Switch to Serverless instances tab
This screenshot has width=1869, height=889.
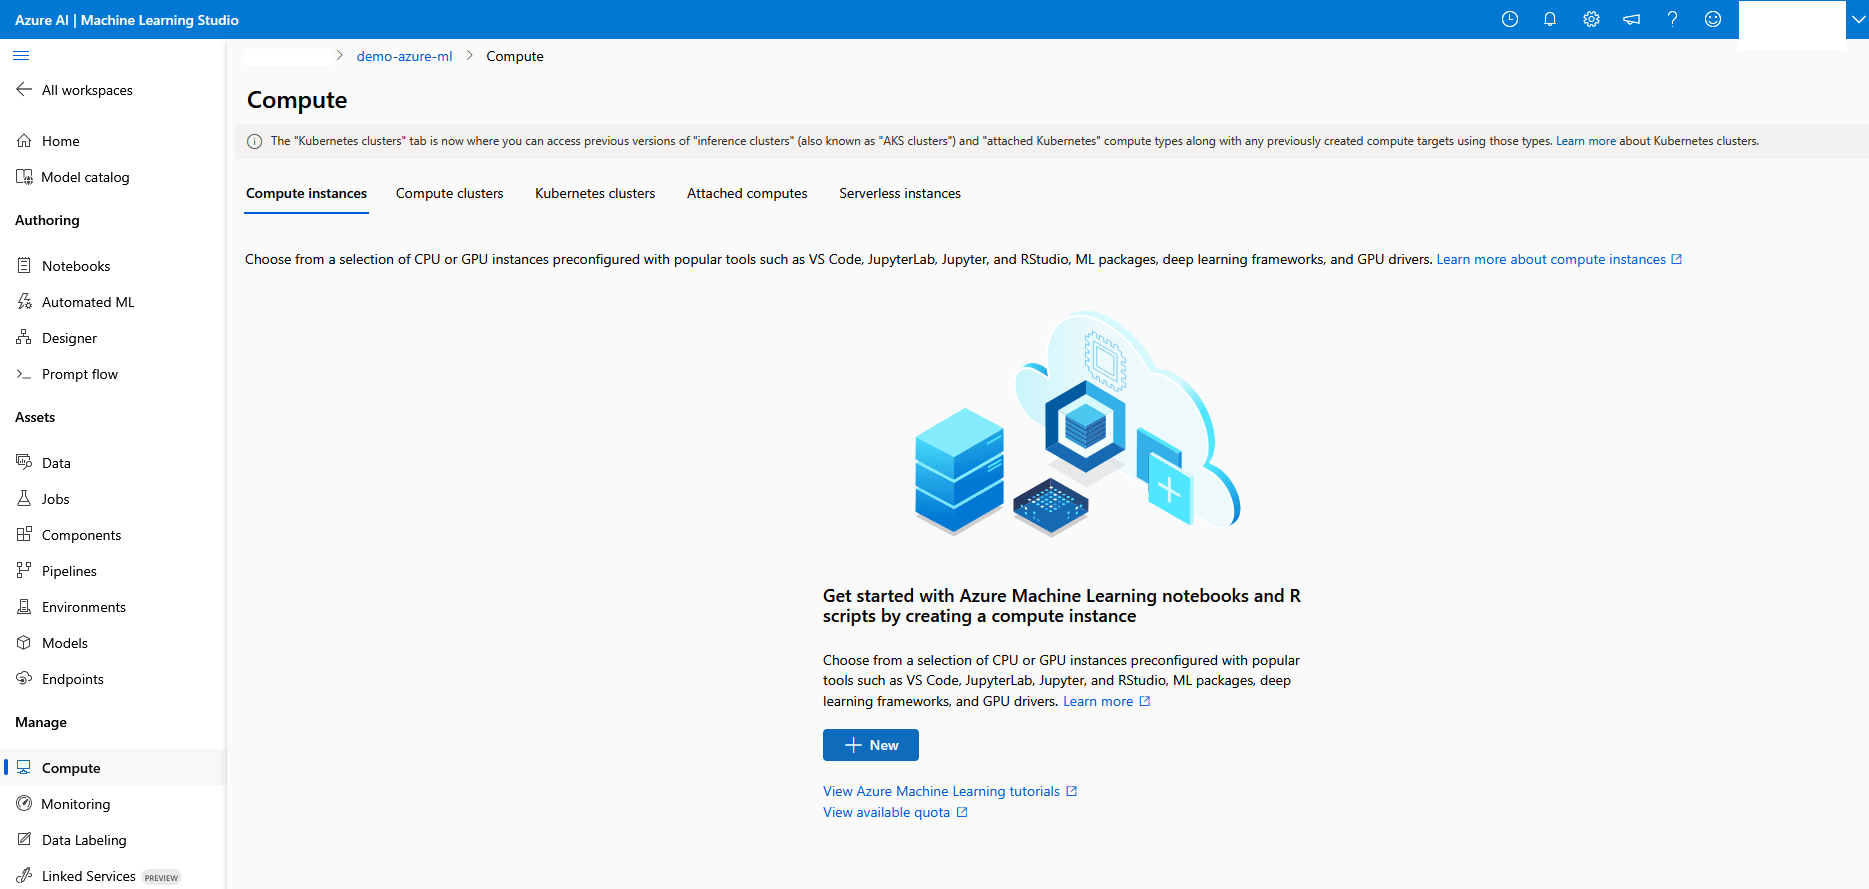(900, 193)
